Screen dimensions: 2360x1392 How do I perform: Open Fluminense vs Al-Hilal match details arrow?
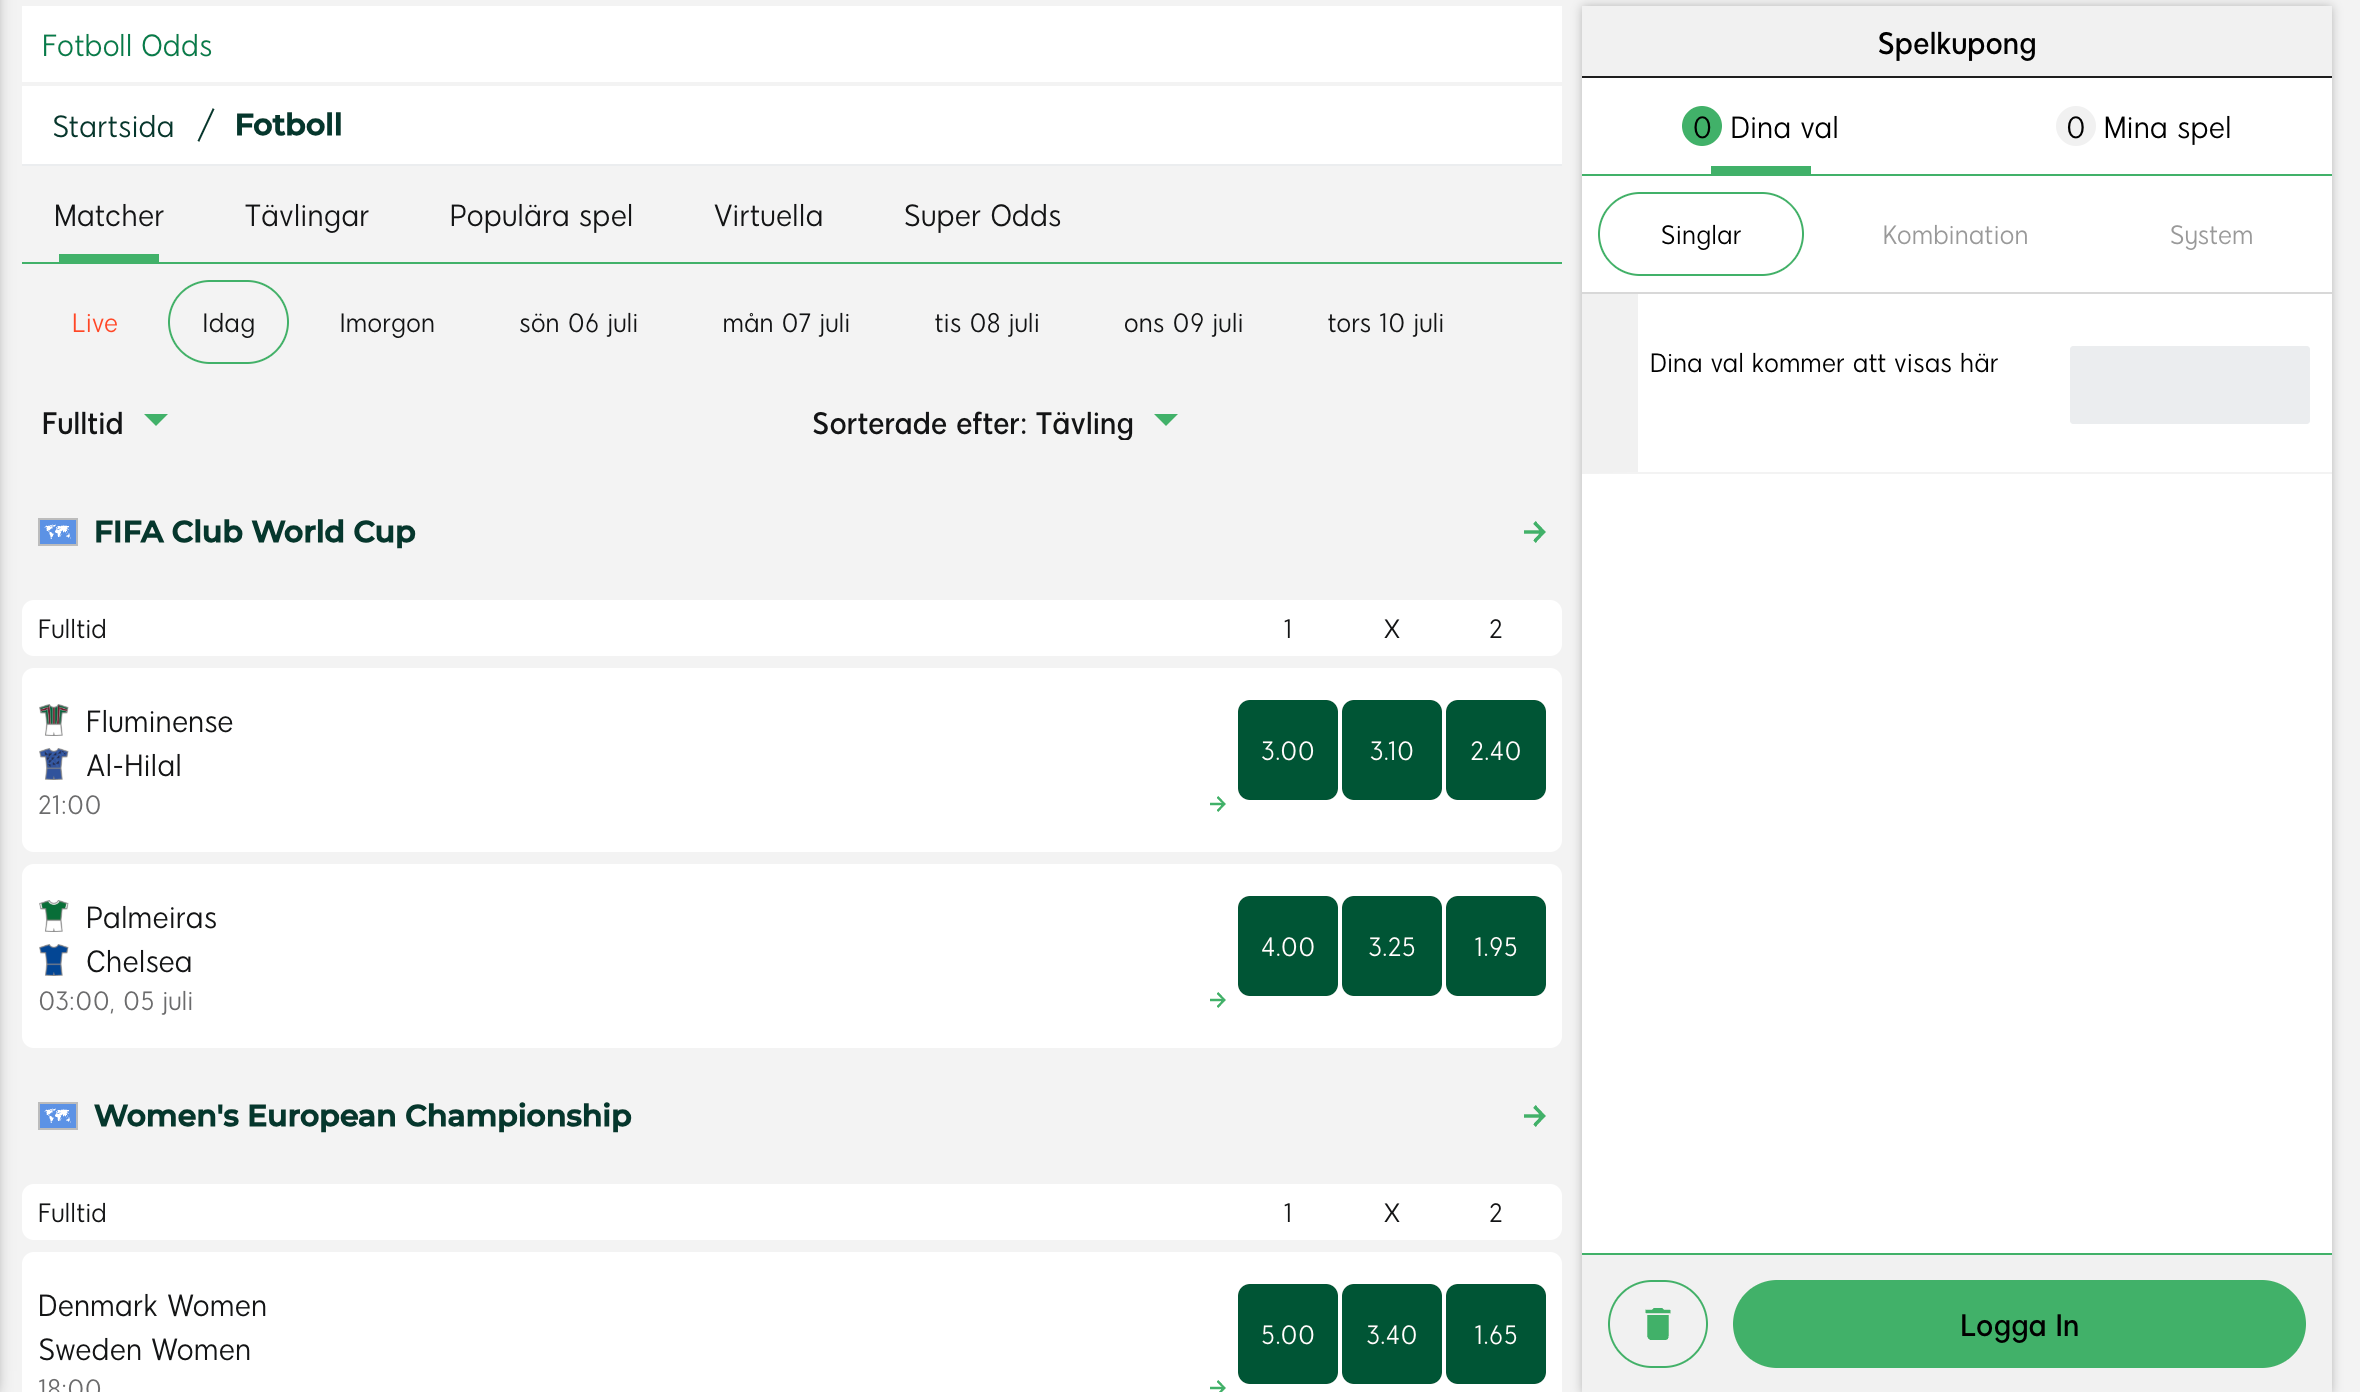click(x=1217, y=804)
